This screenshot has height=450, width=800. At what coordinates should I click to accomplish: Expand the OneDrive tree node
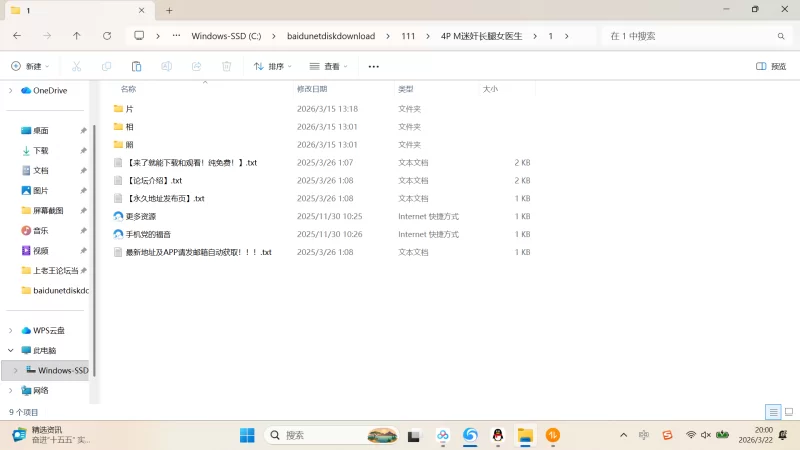pyautogui.click(x=11, y=90)
